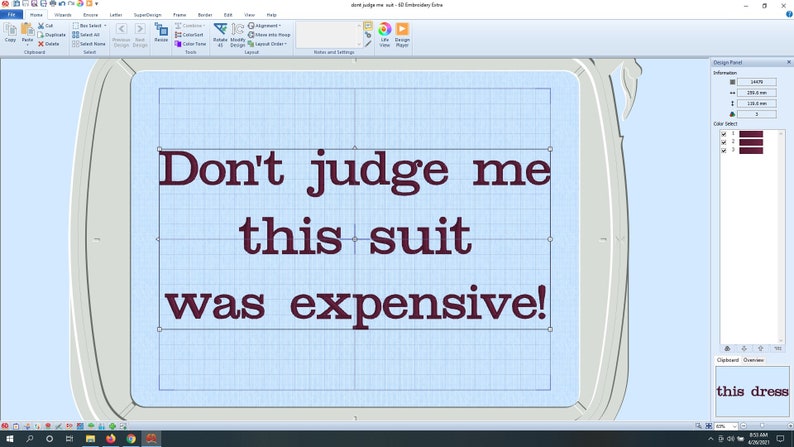Click the stitch count field in Information
The width and height of the screenshot is (794, 447).
click(x=757, y=82)
